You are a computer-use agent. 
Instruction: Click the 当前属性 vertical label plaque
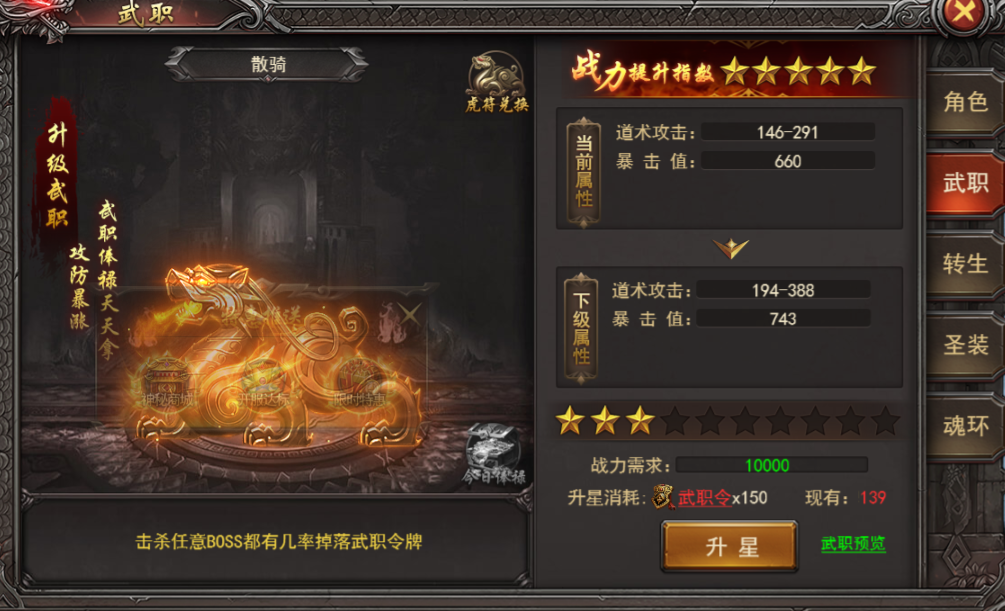pos(583,172)
